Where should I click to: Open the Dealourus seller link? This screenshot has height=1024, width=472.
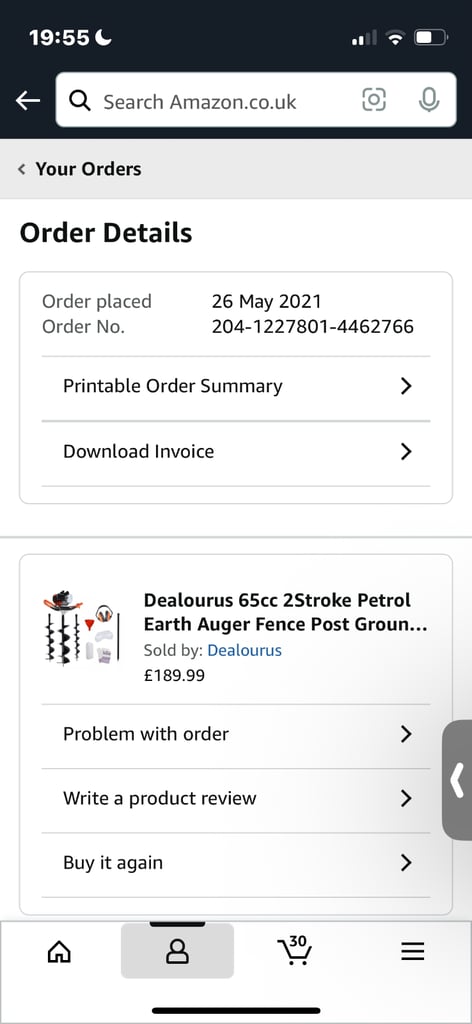(244, 650)
